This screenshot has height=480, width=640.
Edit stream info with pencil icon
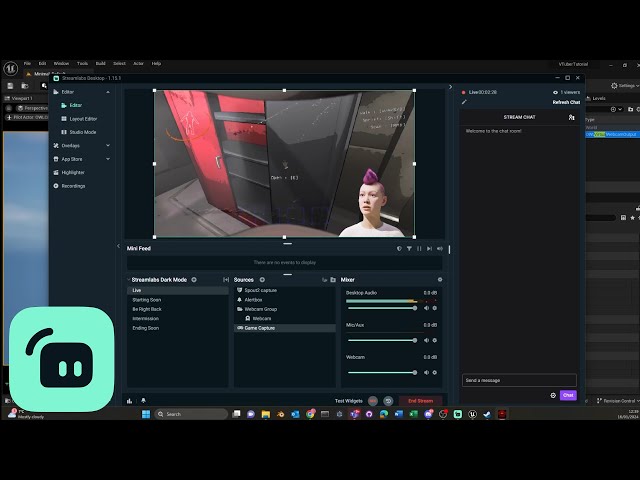[464, 102]
